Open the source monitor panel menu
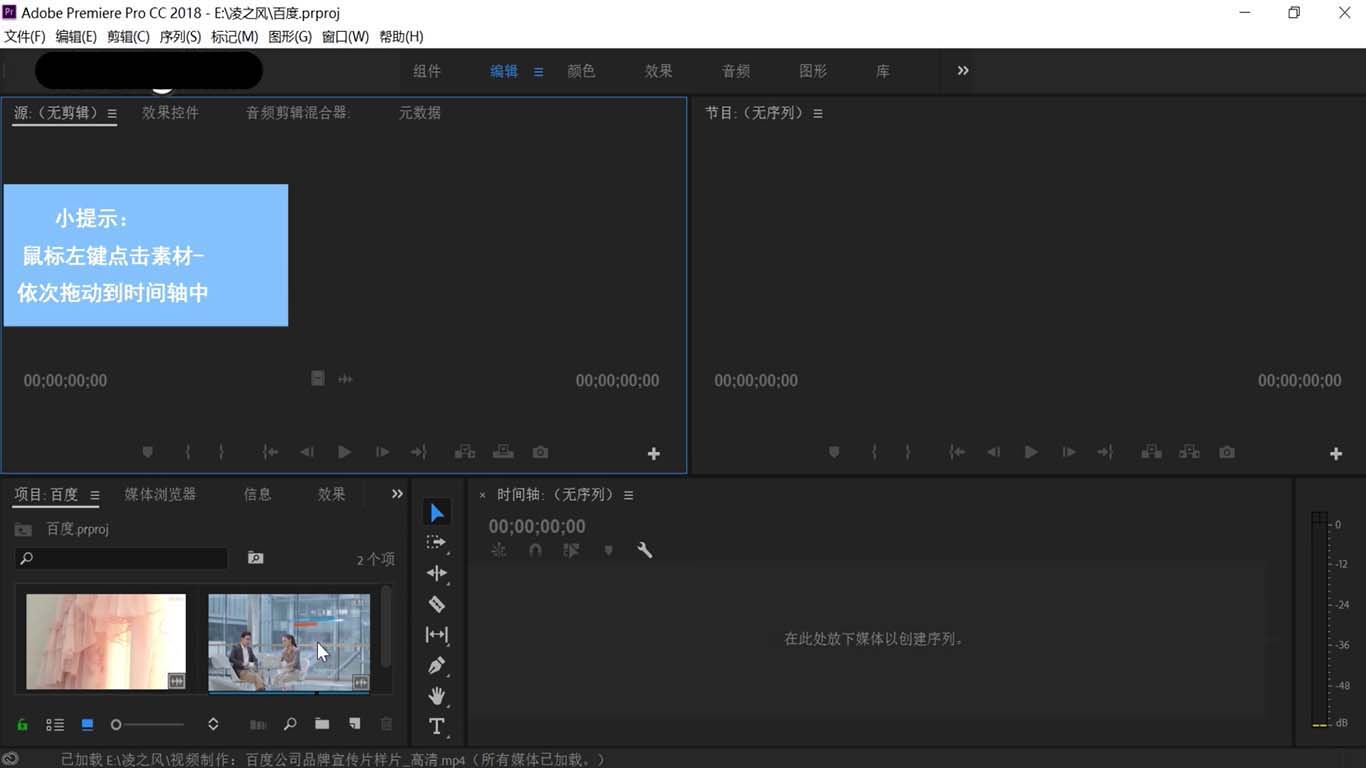The width and height of the screenshot is (1366, 768). point(112,113)
